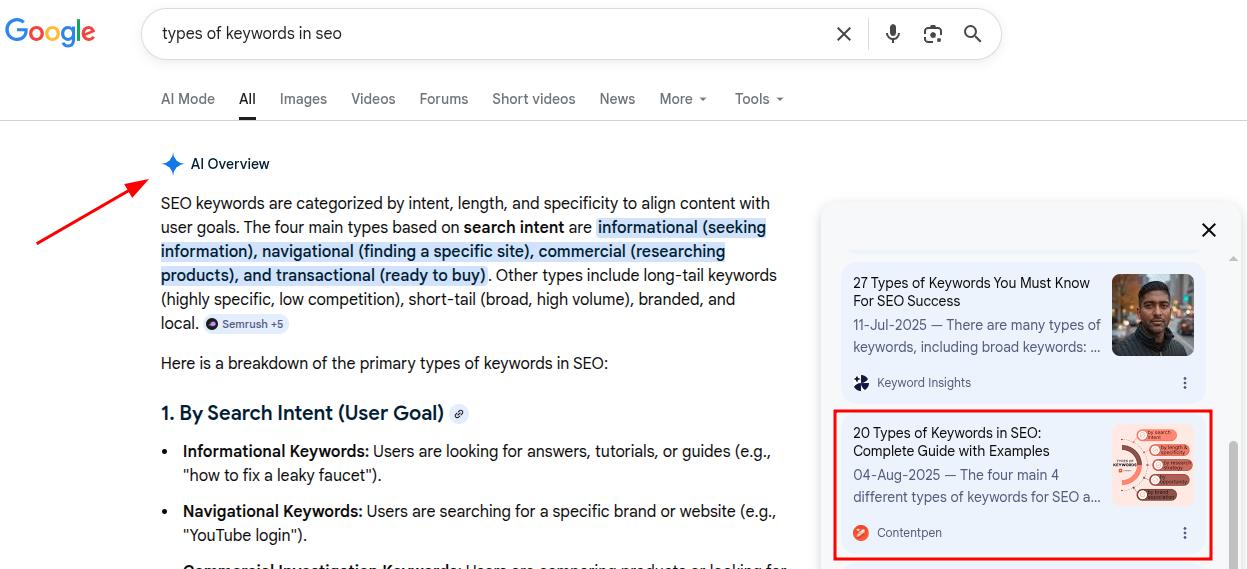Click 'Here is a breakdown of the primary types' line
This screenshot has height=569, width=1247.
pyautogui.click(x=384, y=363)
